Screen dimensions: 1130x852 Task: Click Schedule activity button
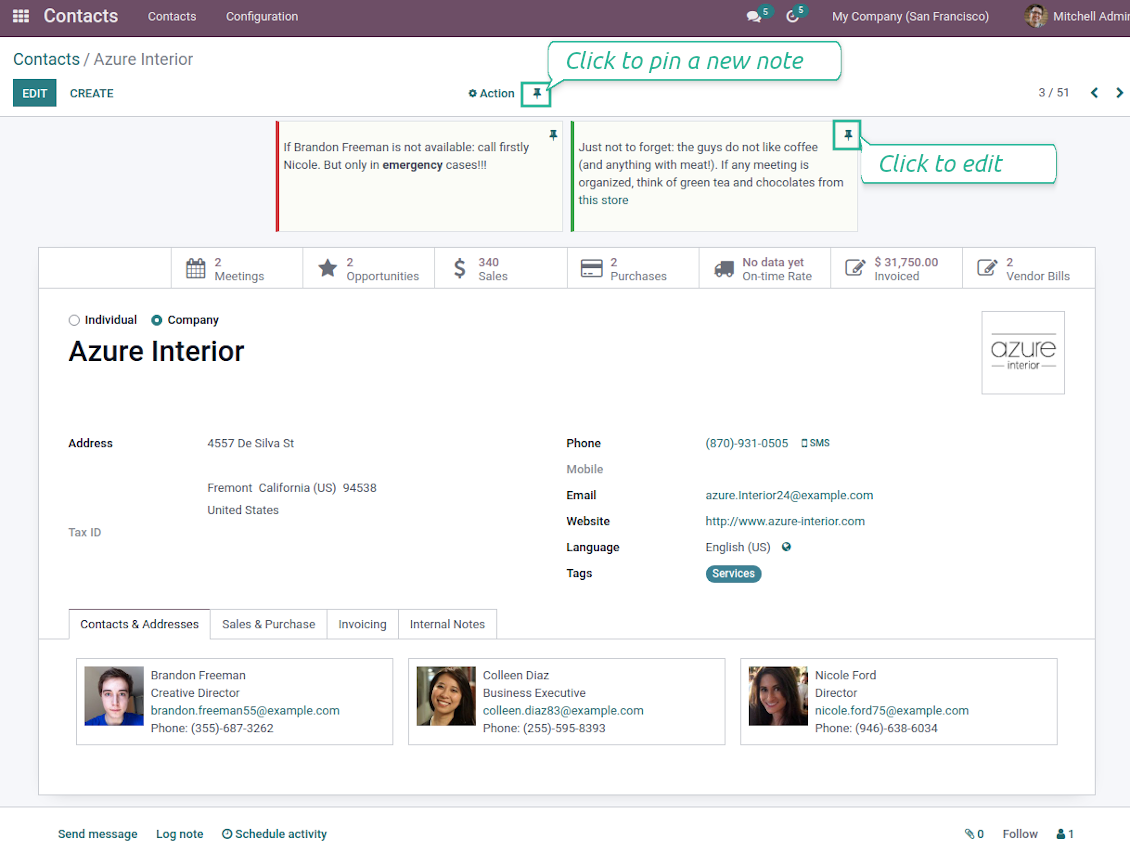[275, 834]
